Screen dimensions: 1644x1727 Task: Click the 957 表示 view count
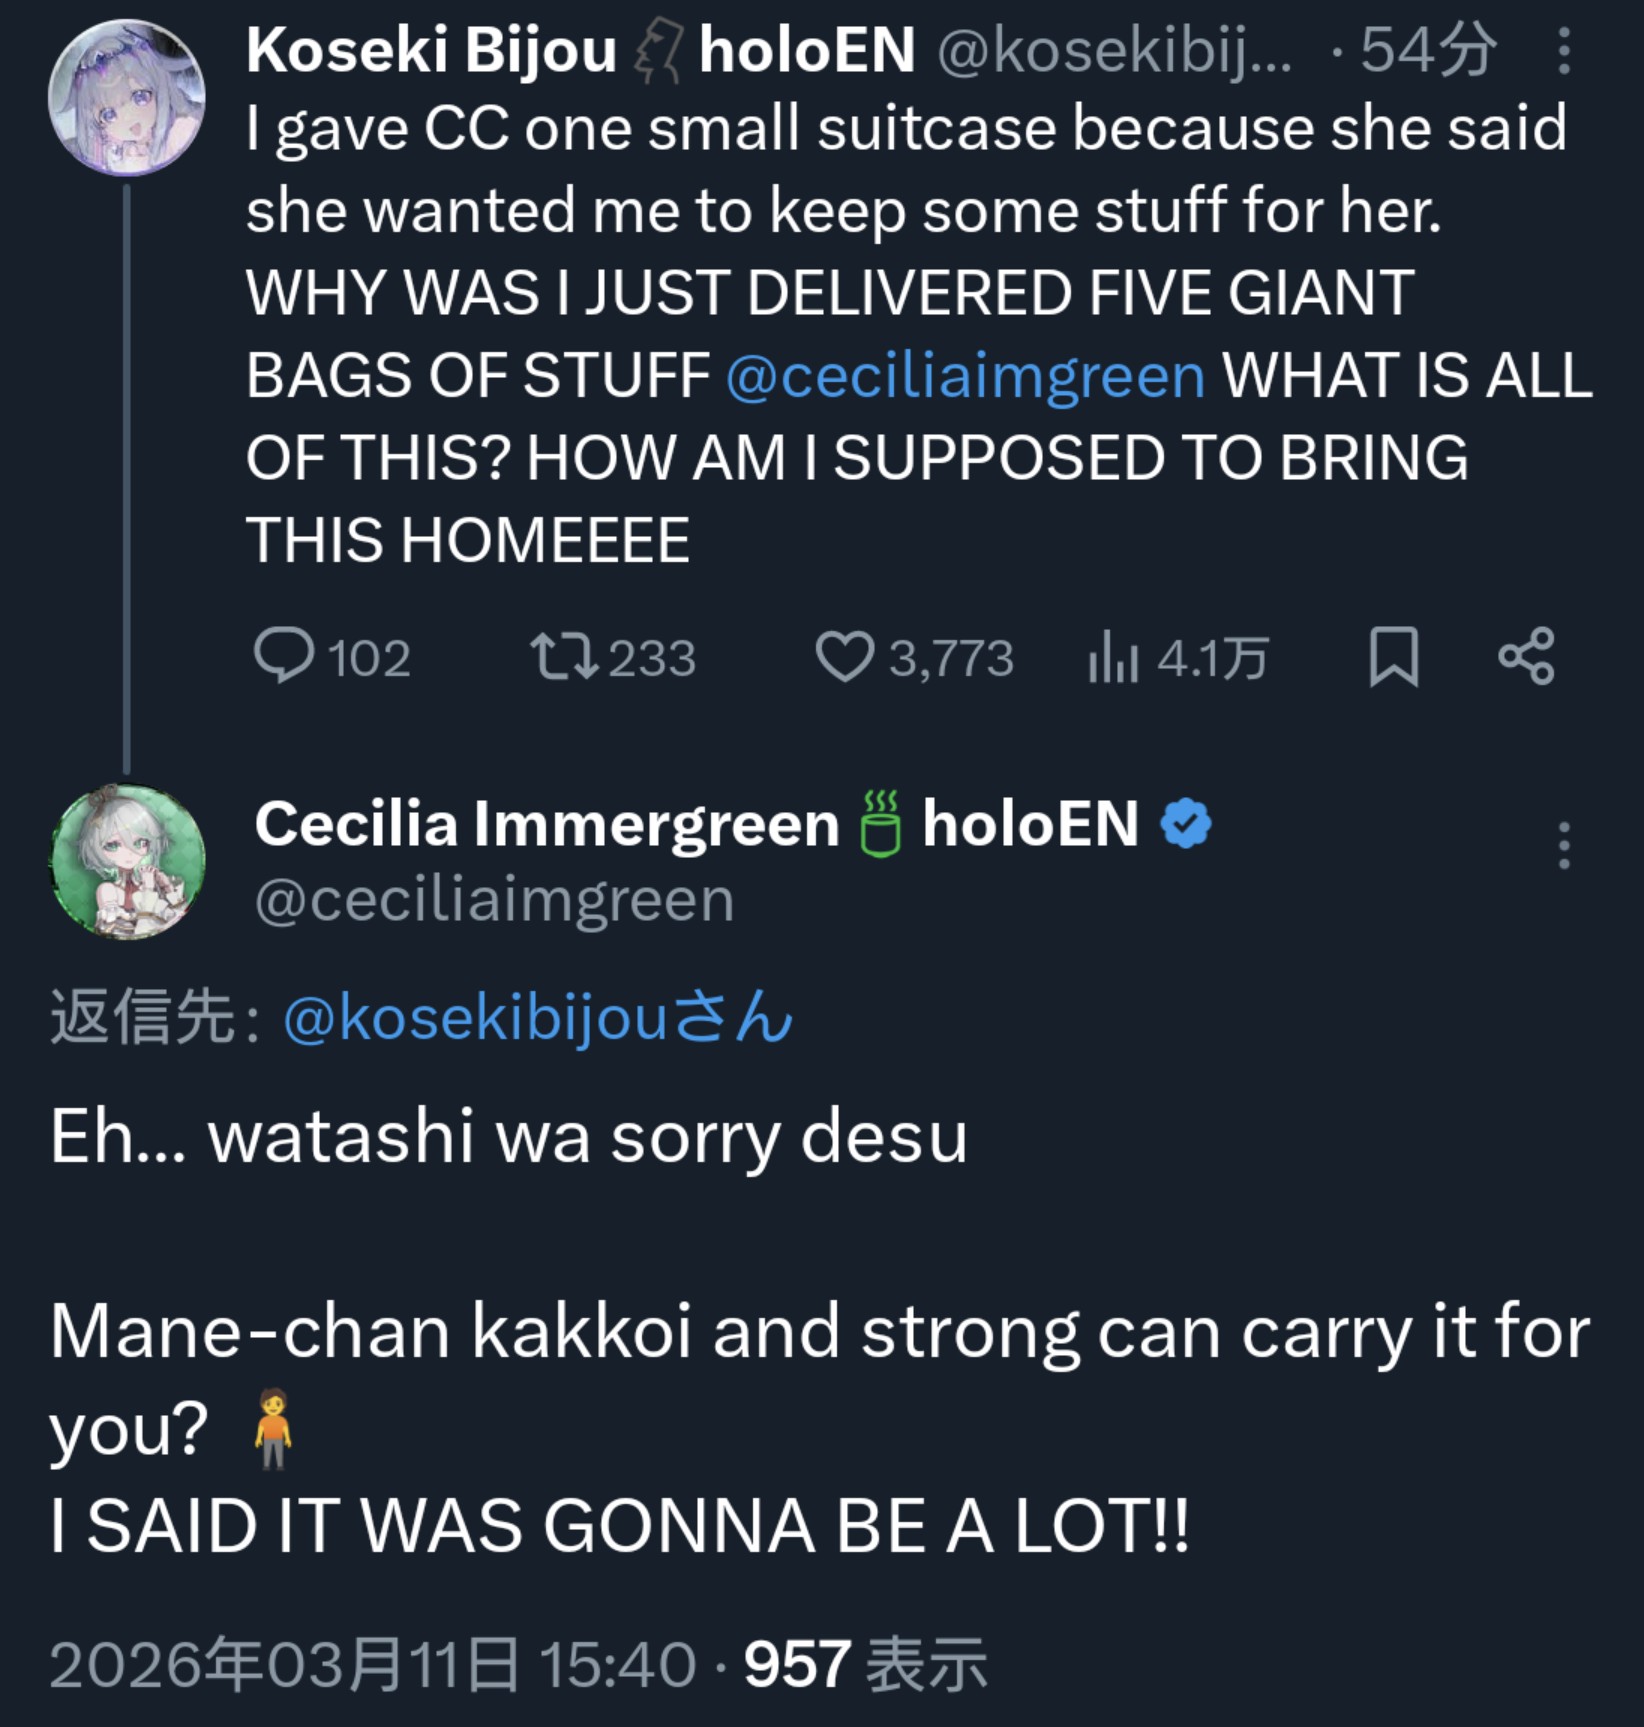pos(865,1665)
